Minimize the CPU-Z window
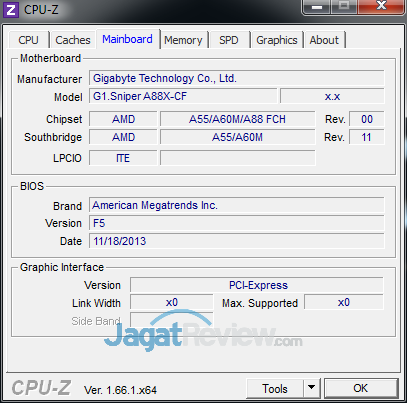This screenshot has width=407, height=403. pos(316,7)
